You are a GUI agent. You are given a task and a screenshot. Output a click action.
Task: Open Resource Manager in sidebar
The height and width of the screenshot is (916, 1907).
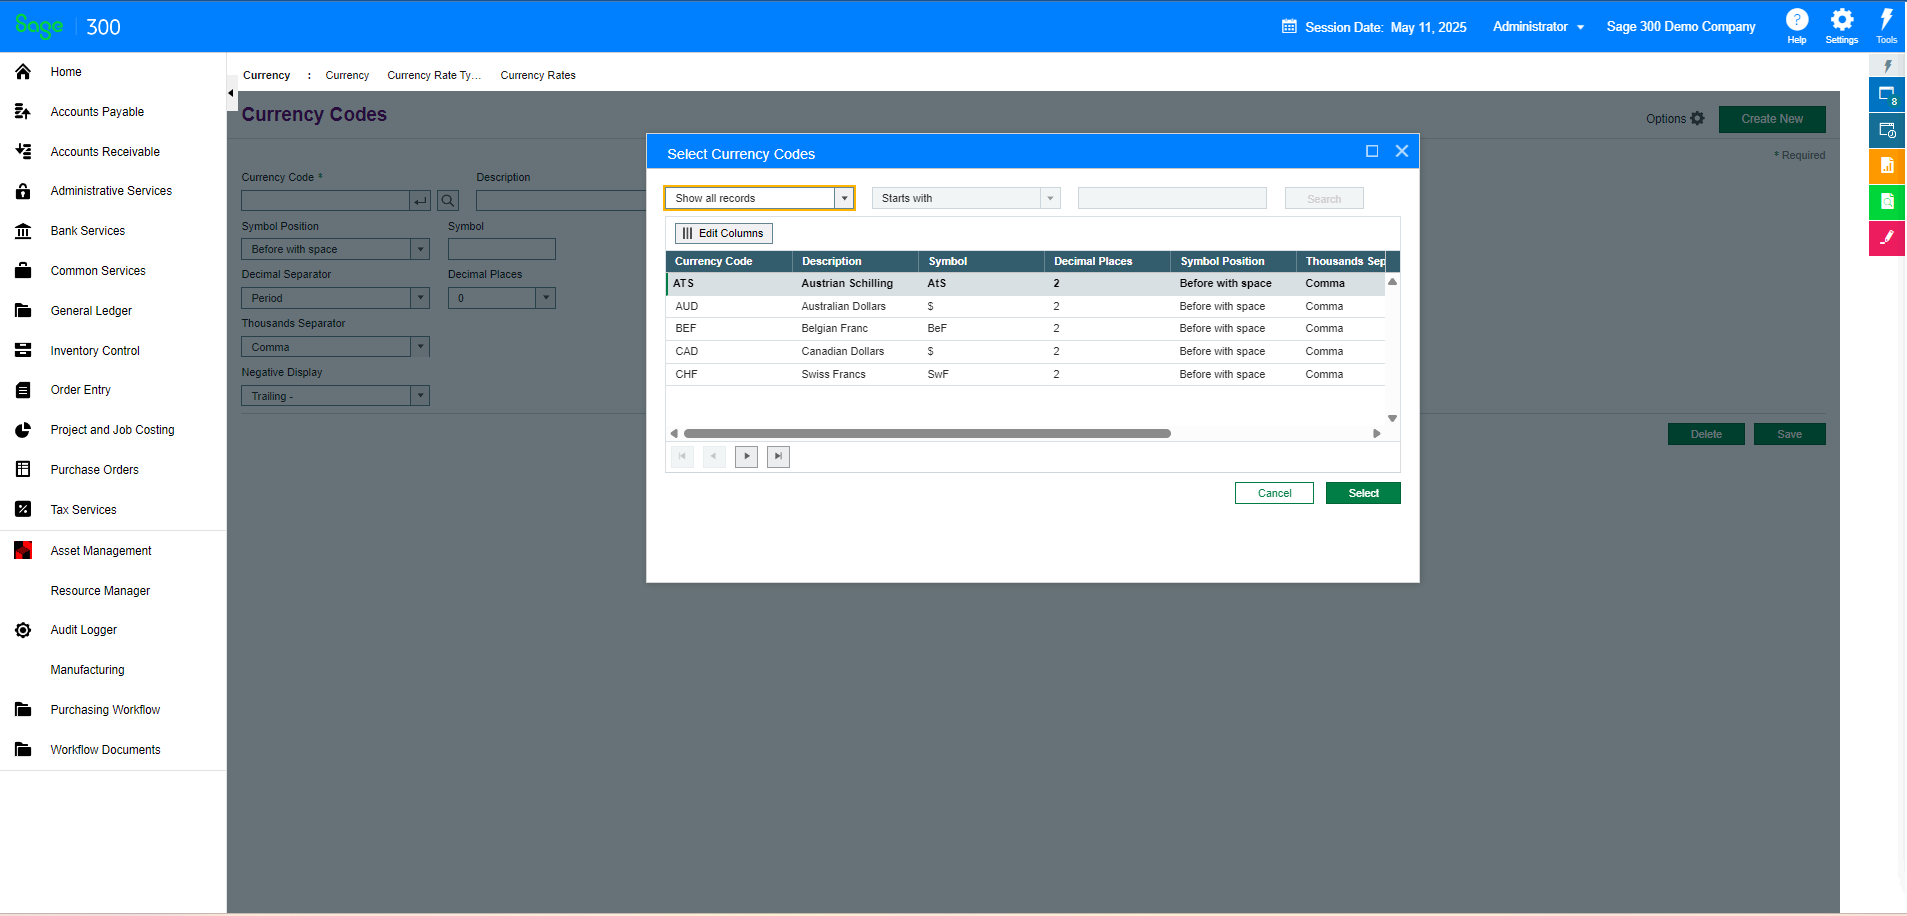click(x=100, y=591)
